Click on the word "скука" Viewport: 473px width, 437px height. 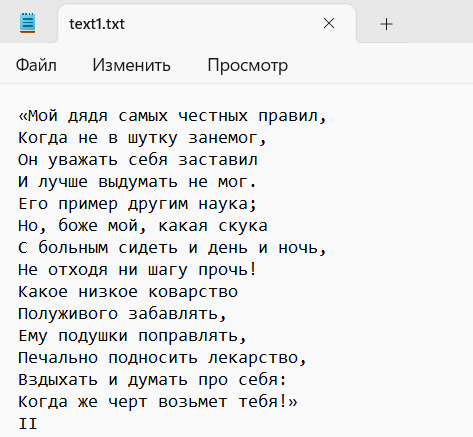pos(243,226)
